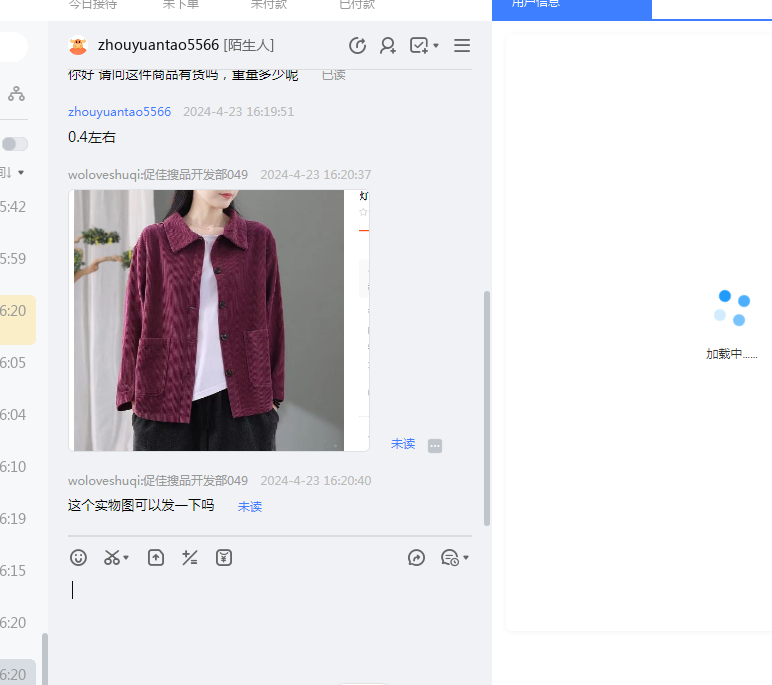Open the emoji picker in chat toolbar

pos(78,558)
